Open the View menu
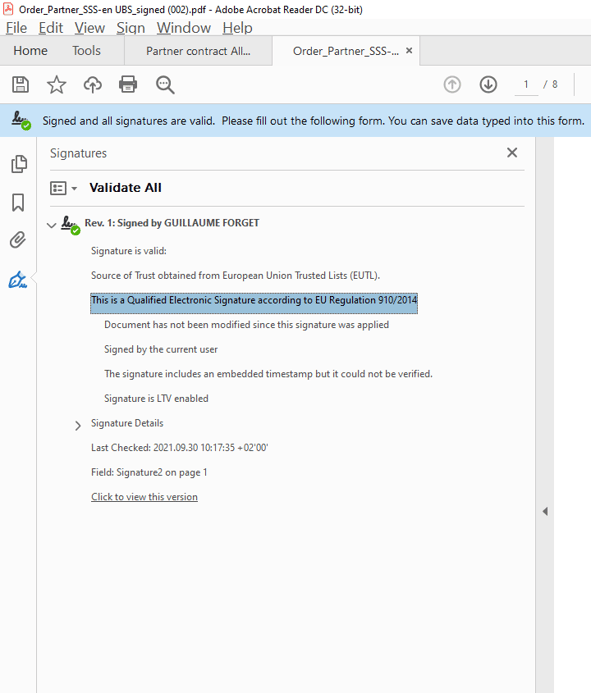The width and height of the screenshot is (591, 693). point(90,28)
